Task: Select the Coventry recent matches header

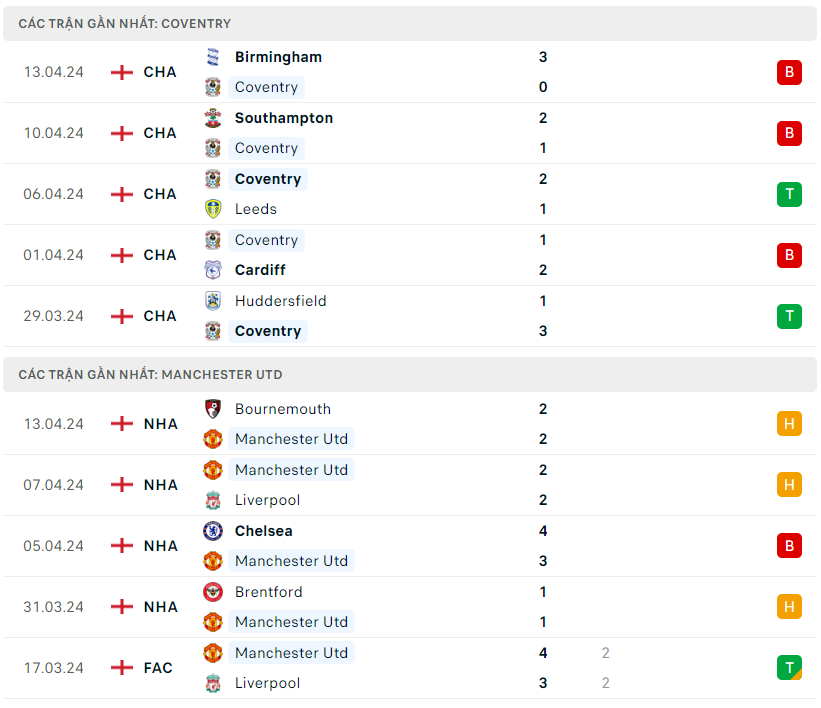Action: point(125,23)
